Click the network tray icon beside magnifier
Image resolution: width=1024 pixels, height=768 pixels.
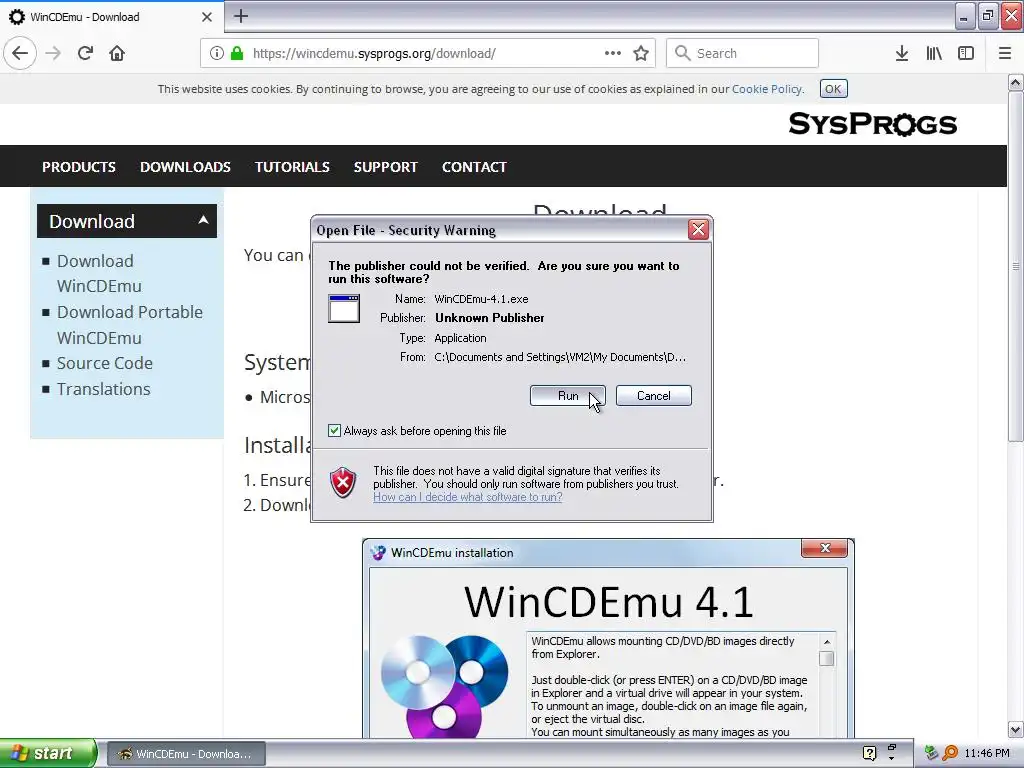pos(931,753)
